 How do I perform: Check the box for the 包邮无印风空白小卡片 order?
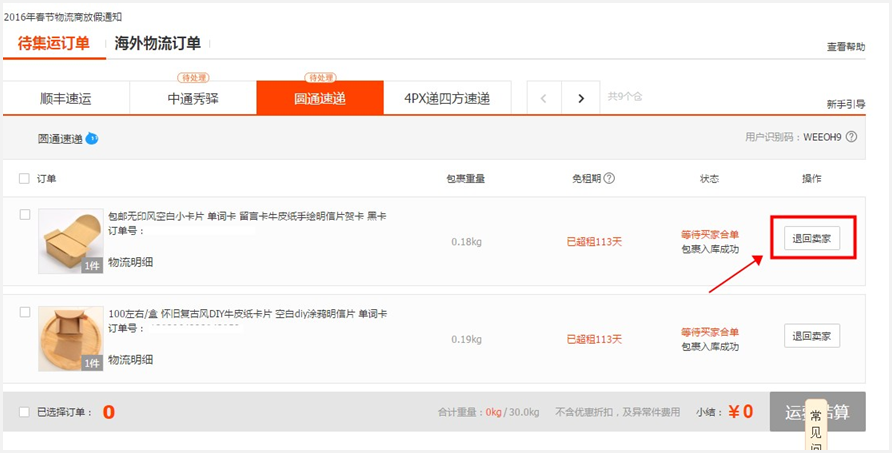coord(24,215)
